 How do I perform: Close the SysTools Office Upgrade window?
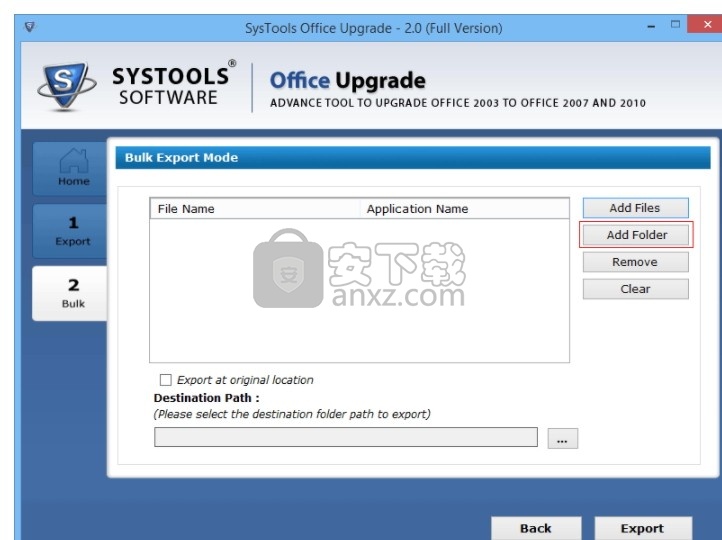point(706,24)
